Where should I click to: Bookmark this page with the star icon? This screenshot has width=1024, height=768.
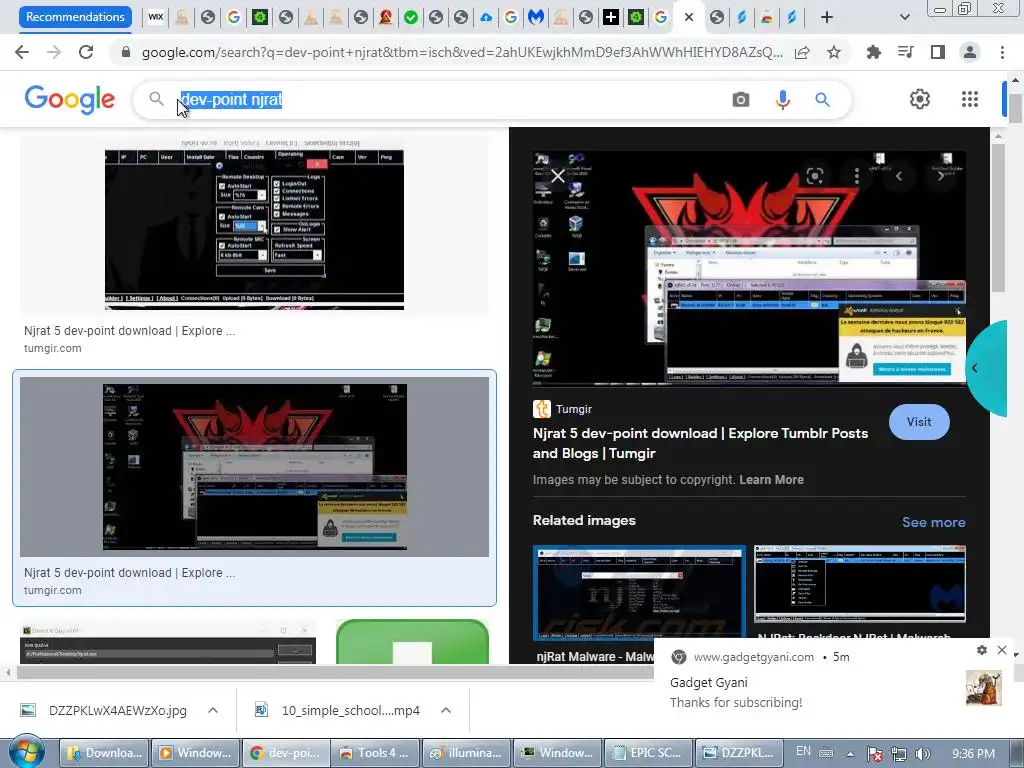click(834, 52)
